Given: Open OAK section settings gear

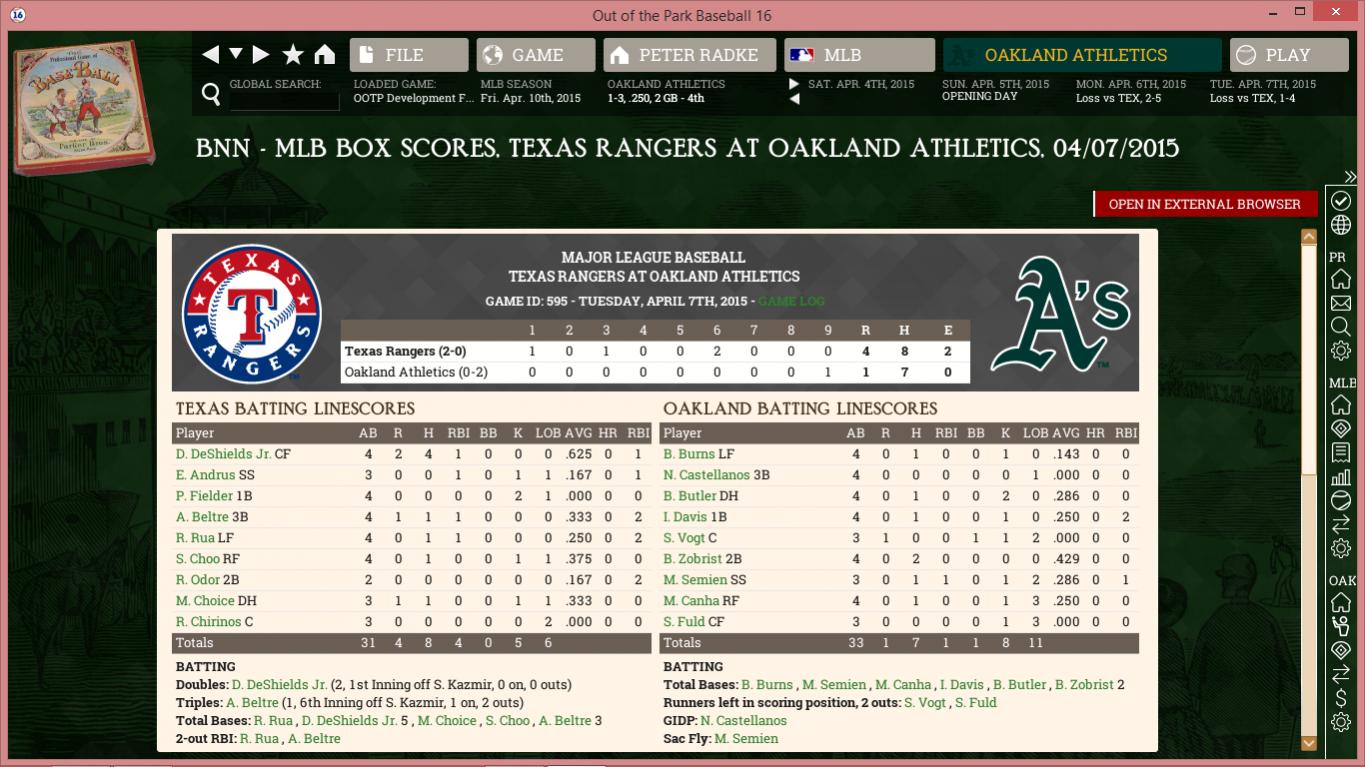Looking at the screenshot, I should (1341, 722).
